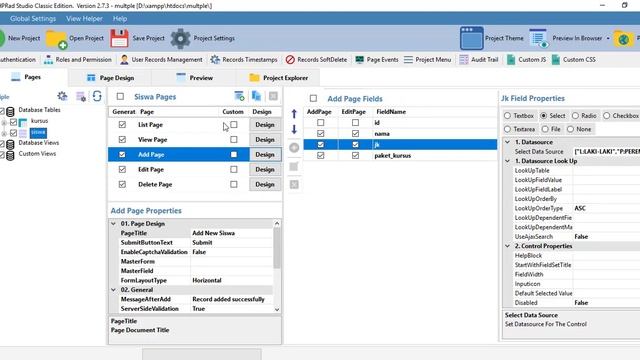
Task: Switch to Project Explorer tab
Action: (278, 78)
